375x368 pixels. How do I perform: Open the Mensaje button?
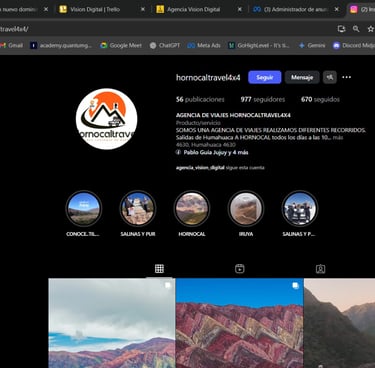[302, 77]
